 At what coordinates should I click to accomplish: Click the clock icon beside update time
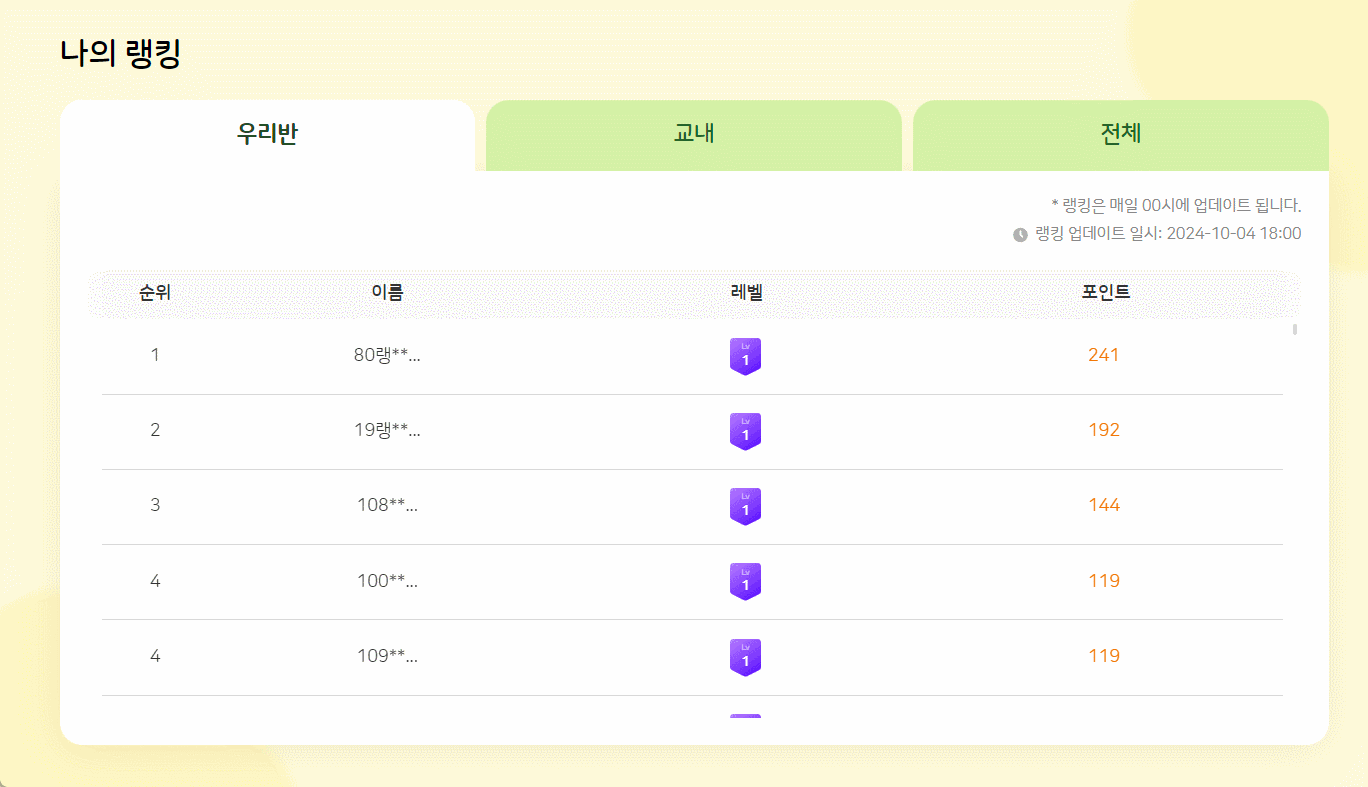(x=1020, y=234)
